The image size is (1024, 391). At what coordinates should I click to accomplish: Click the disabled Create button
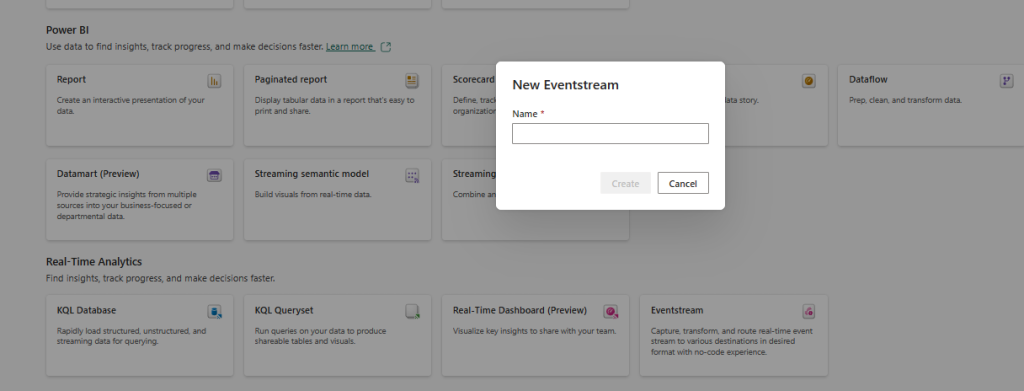[x=626, y=183]
